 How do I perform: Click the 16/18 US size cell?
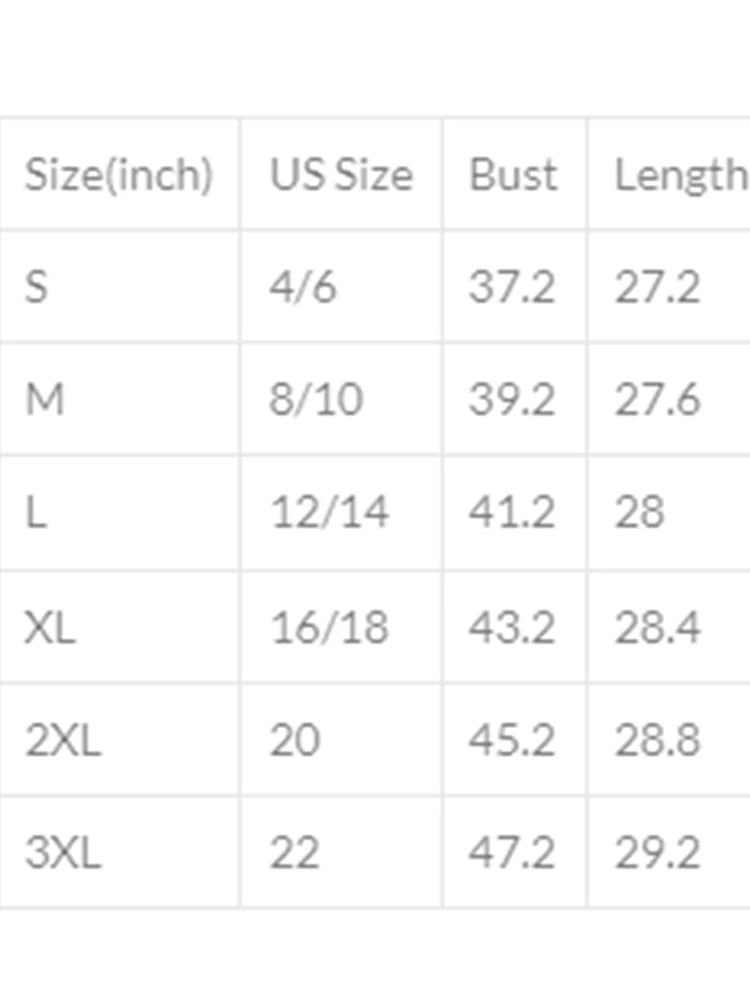click(329, 628)
